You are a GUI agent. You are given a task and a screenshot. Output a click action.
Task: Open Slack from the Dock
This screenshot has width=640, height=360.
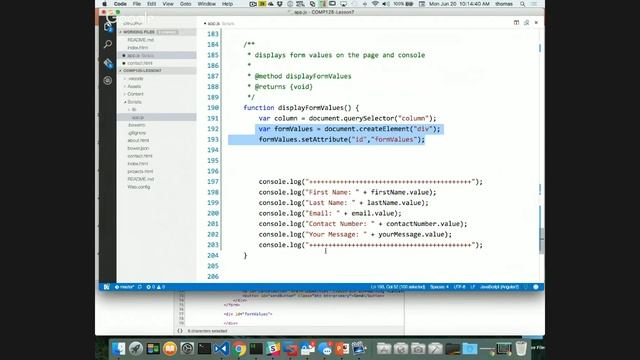click(273, 349)
